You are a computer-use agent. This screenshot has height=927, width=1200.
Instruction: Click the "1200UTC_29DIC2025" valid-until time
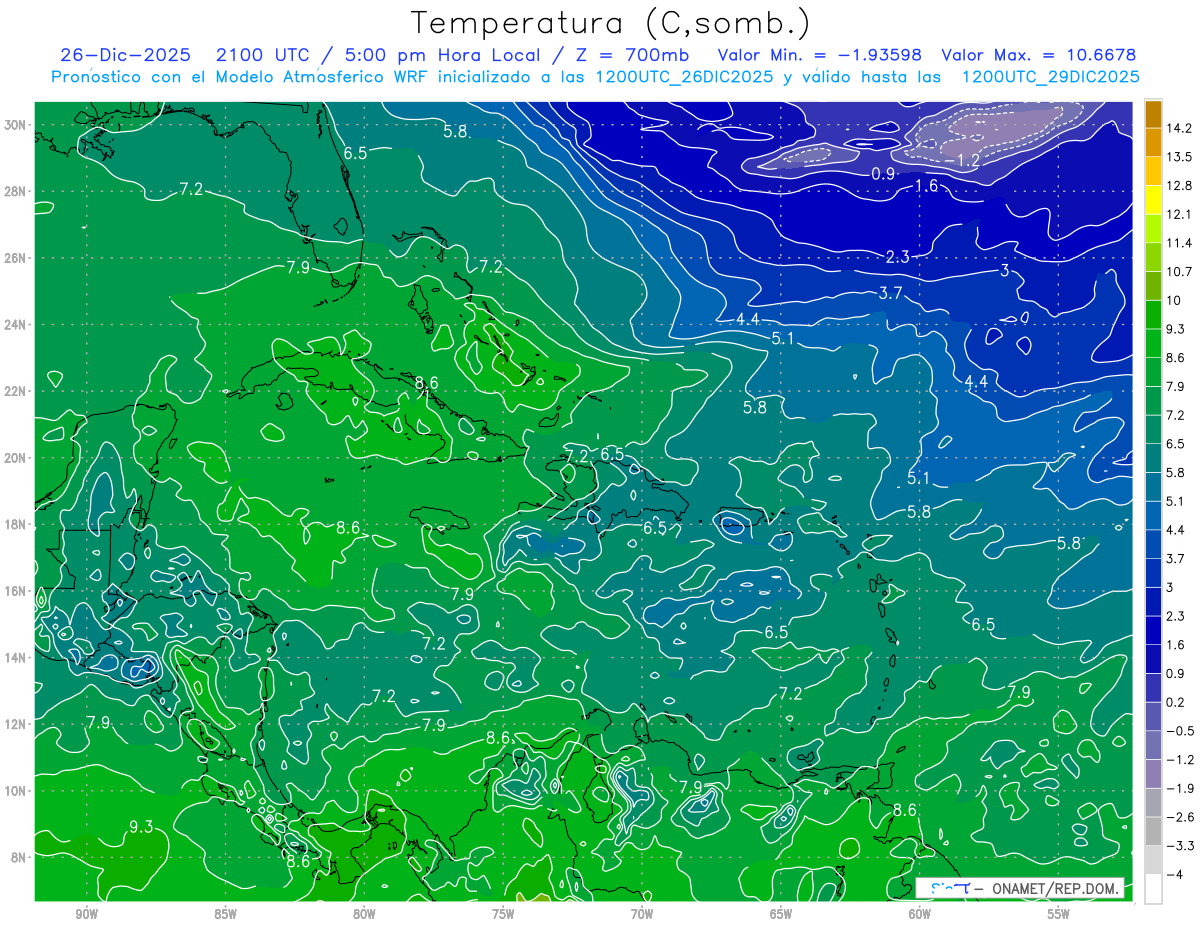click(x=1050, y=76)
